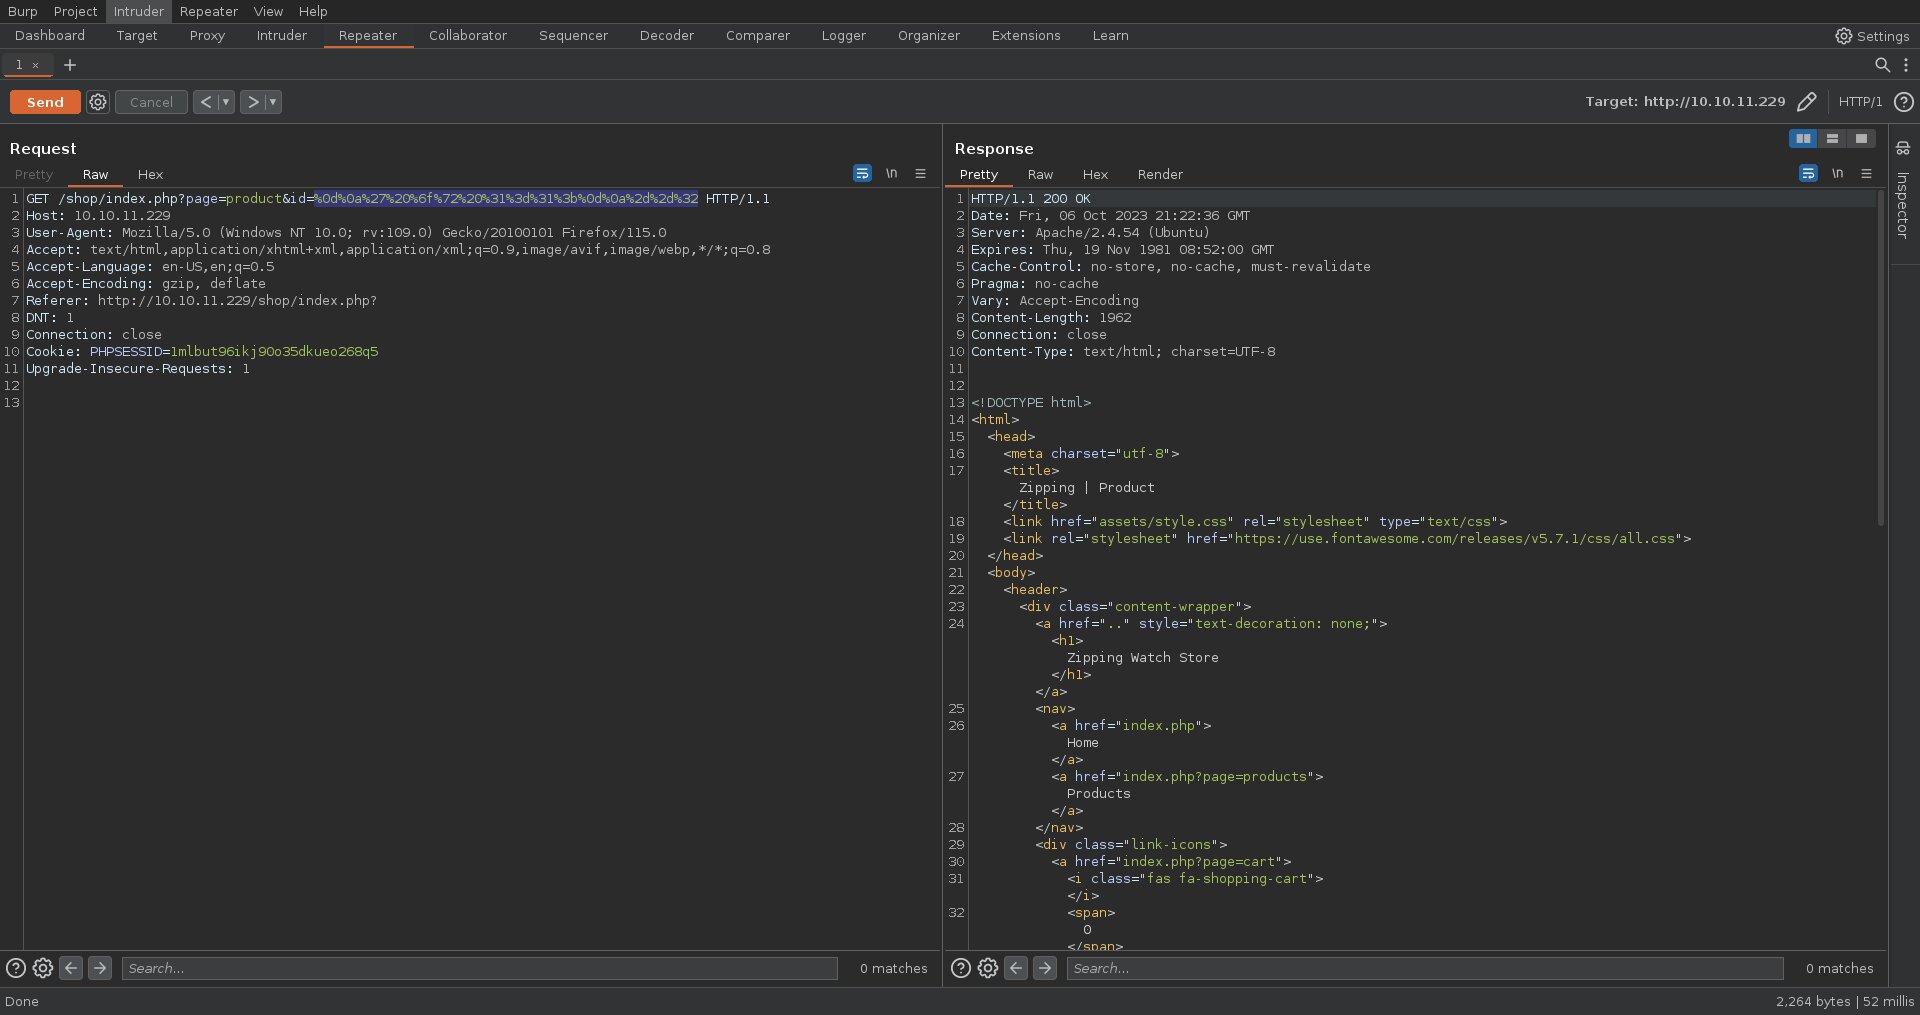
Task: Go forward to next request in history
Action: tap(253, 102)
